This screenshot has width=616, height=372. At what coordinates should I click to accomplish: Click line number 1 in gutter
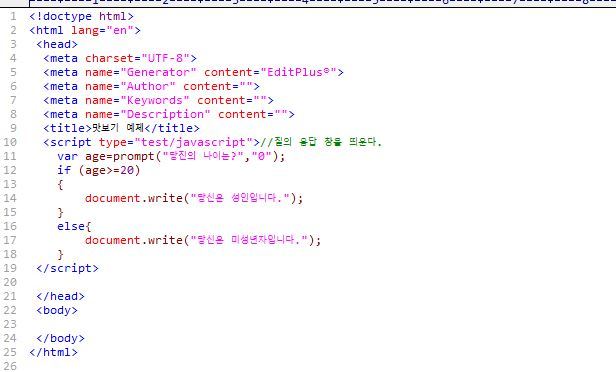[x=14, y=16]
